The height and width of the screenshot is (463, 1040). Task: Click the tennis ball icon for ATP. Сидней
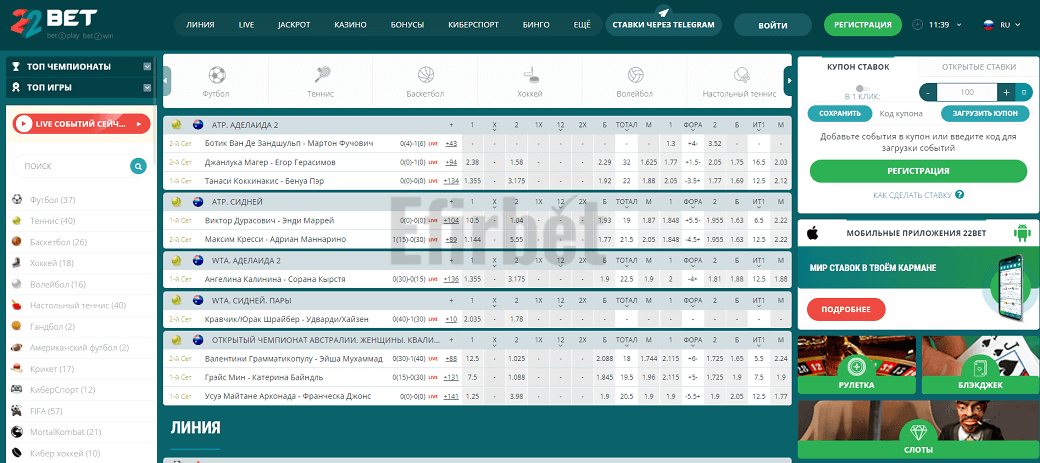176,202
